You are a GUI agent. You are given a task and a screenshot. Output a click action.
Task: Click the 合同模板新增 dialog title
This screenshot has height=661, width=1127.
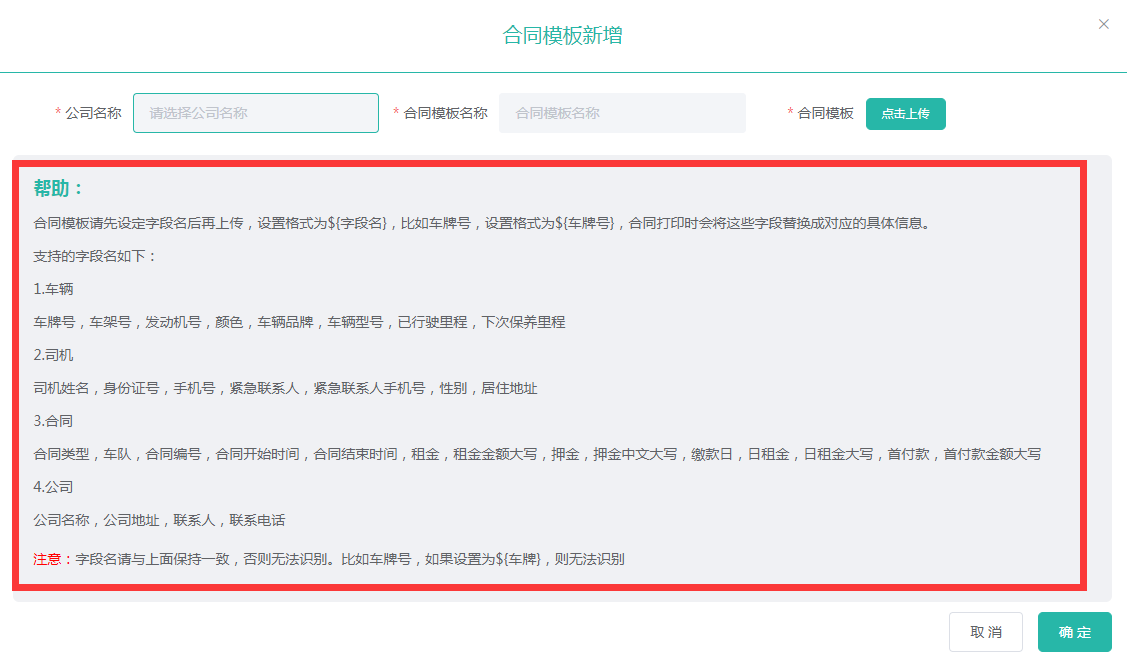point(563,36)
